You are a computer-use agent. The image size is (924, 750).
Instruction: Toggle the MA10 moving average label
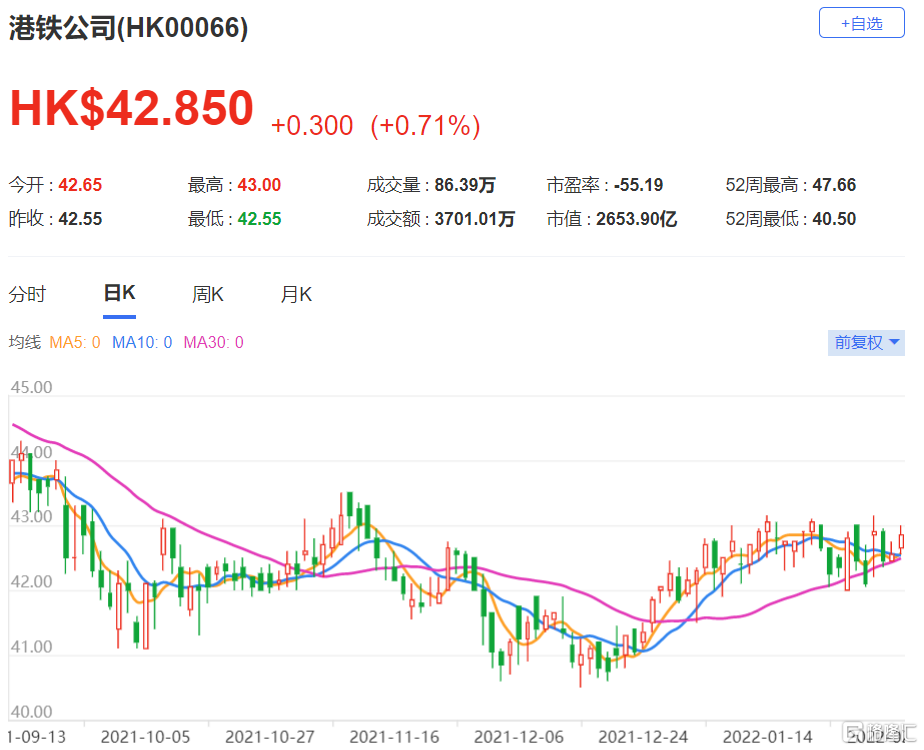coord(142,343)
